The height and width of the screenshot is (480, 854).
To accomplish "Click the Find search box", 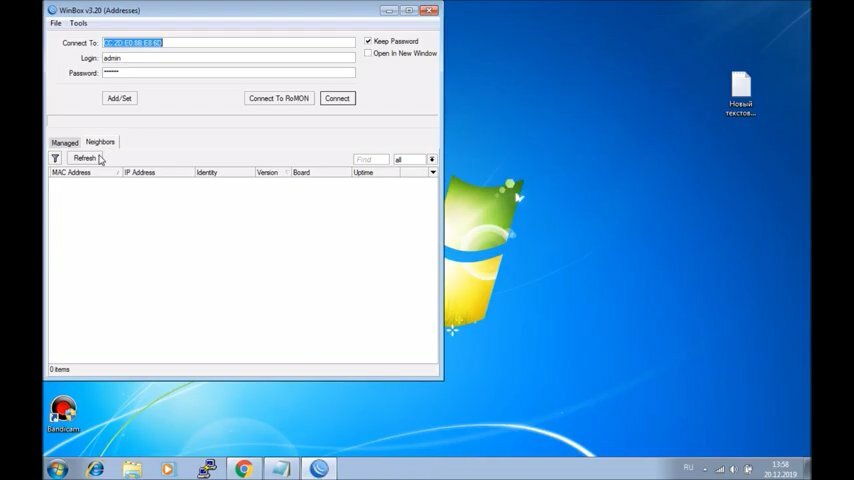I will pyautogui.click(x=371, y=160).
